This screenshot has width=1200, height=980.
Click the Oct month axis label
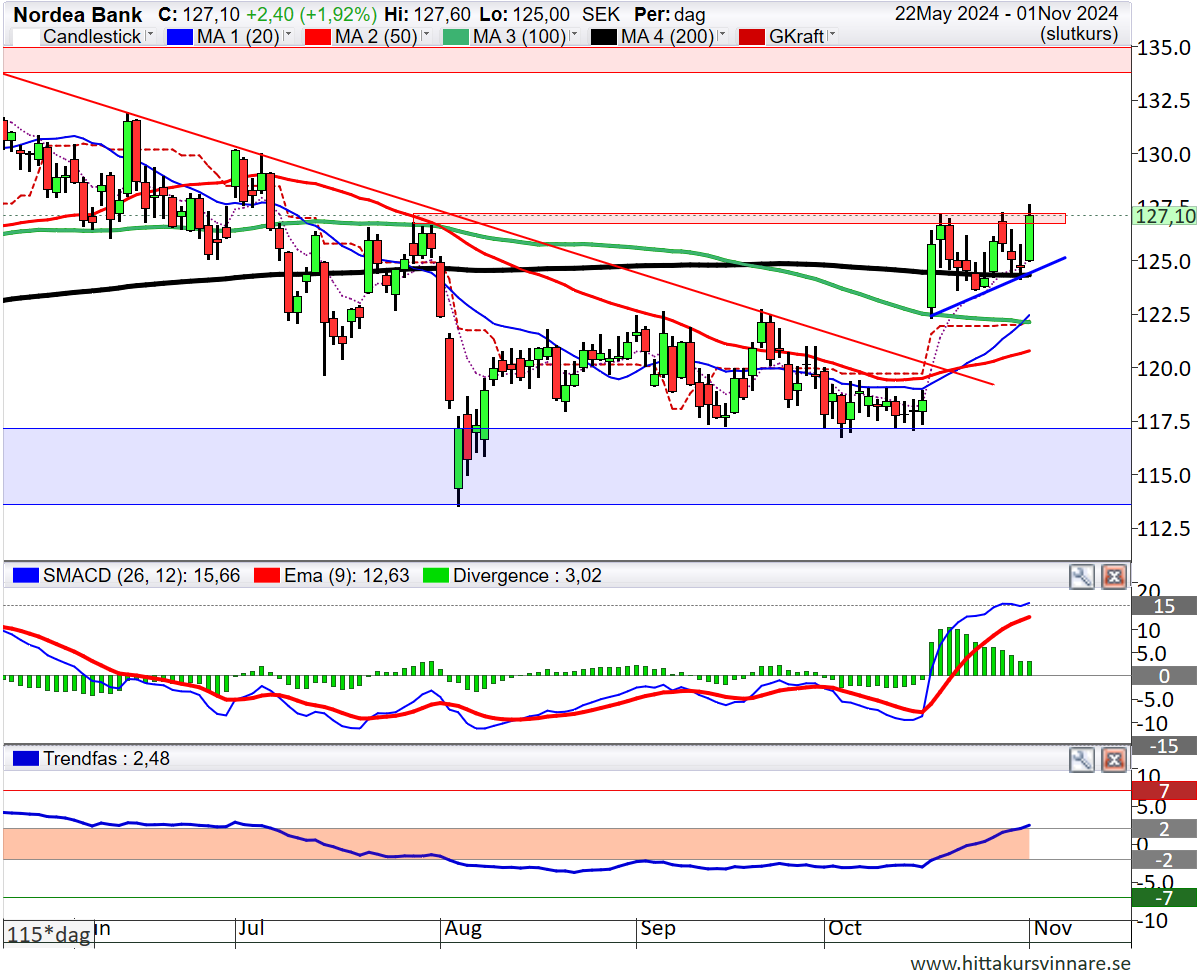tap(844, 929)
